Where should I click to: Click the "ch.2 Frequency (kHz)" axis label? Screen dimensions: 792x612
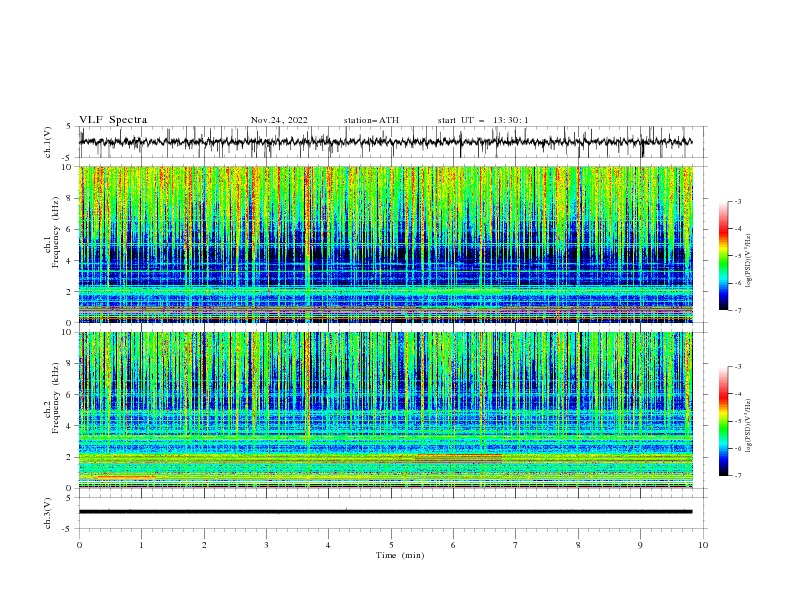[x=52, y=398]
